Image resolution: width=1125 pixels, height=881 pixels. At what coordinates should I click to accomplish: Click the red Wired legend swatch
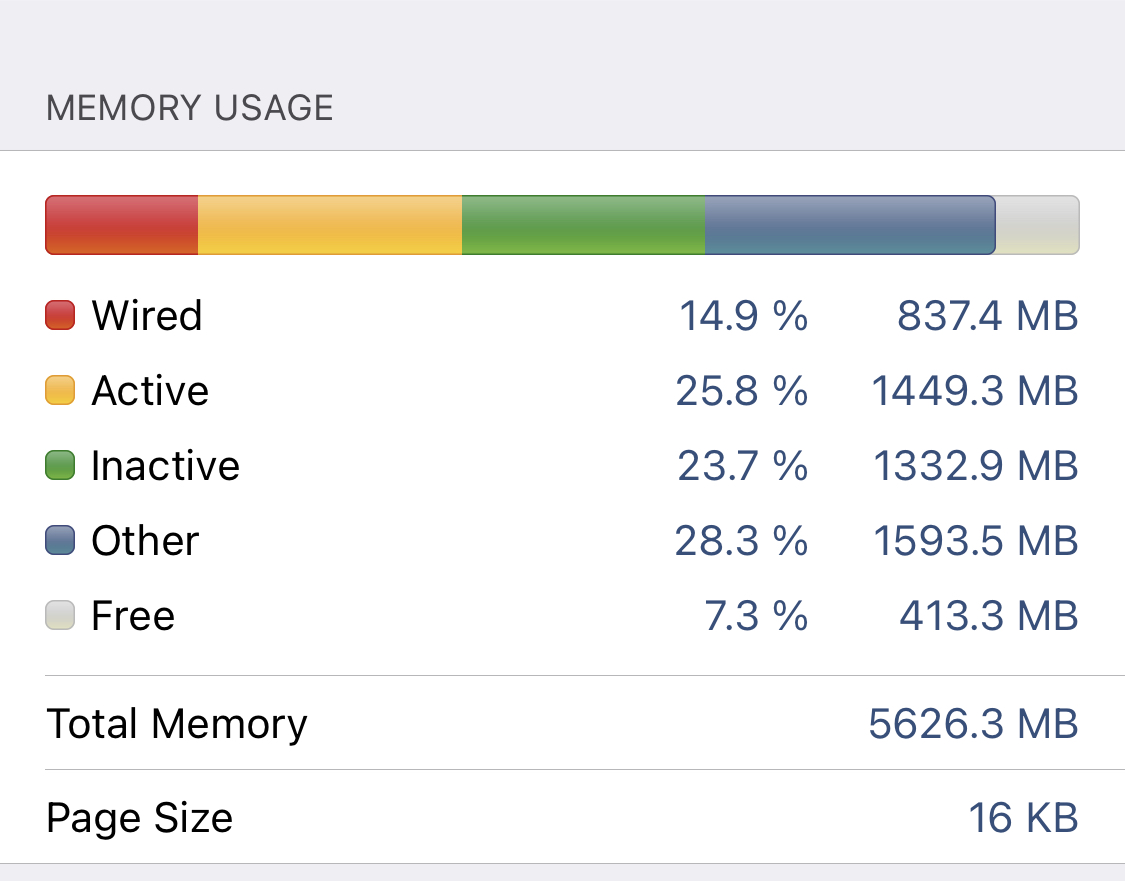click(61, 315)
